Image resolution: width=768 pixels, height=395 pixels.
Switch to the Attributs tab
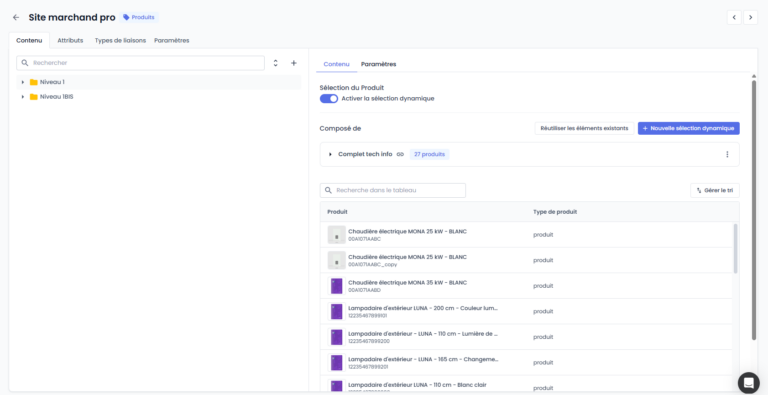(x=70, y=41)
